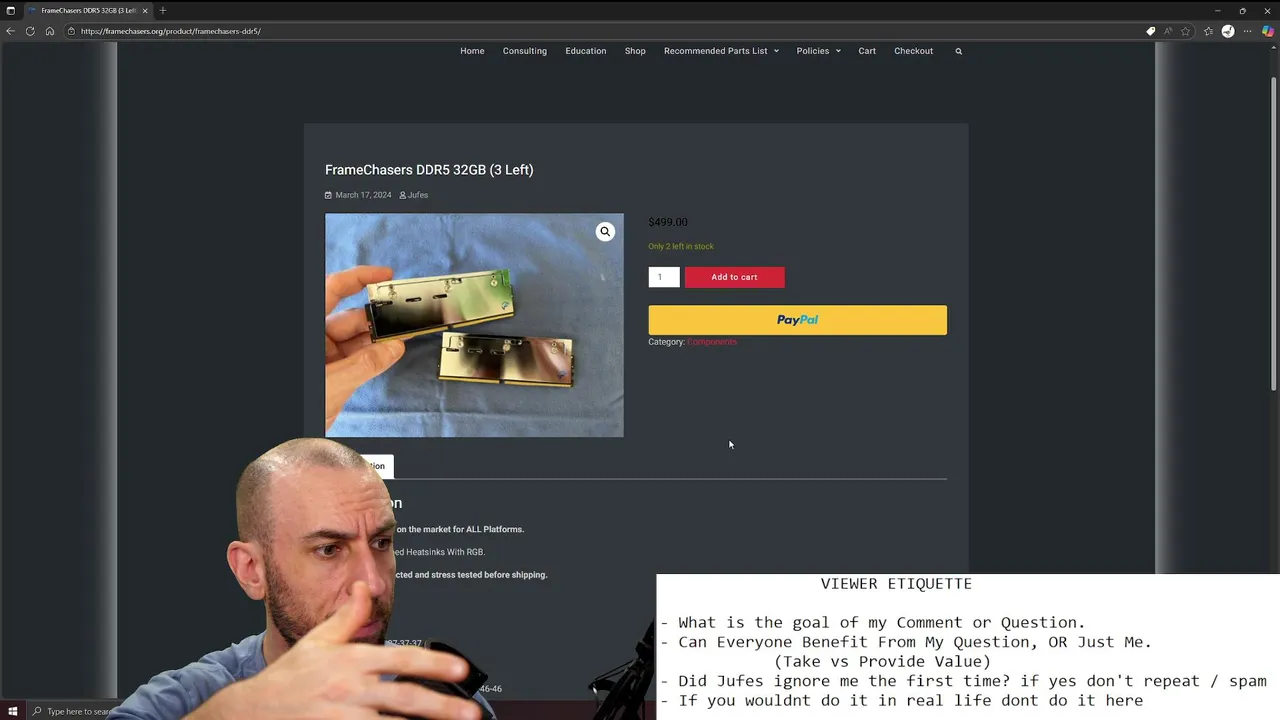Open the Windows Start menu
1280x720 pixels.
(12, 711)
